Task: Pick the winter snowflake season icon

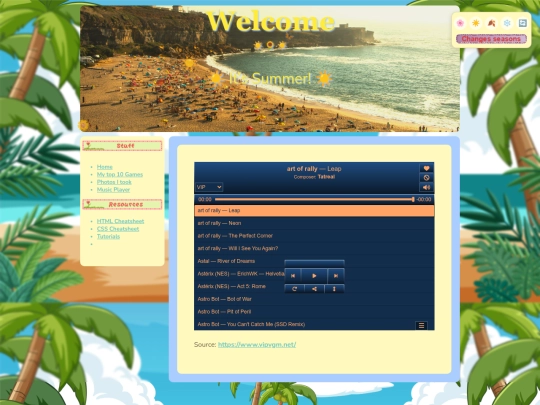Action: tap(507, 23)
